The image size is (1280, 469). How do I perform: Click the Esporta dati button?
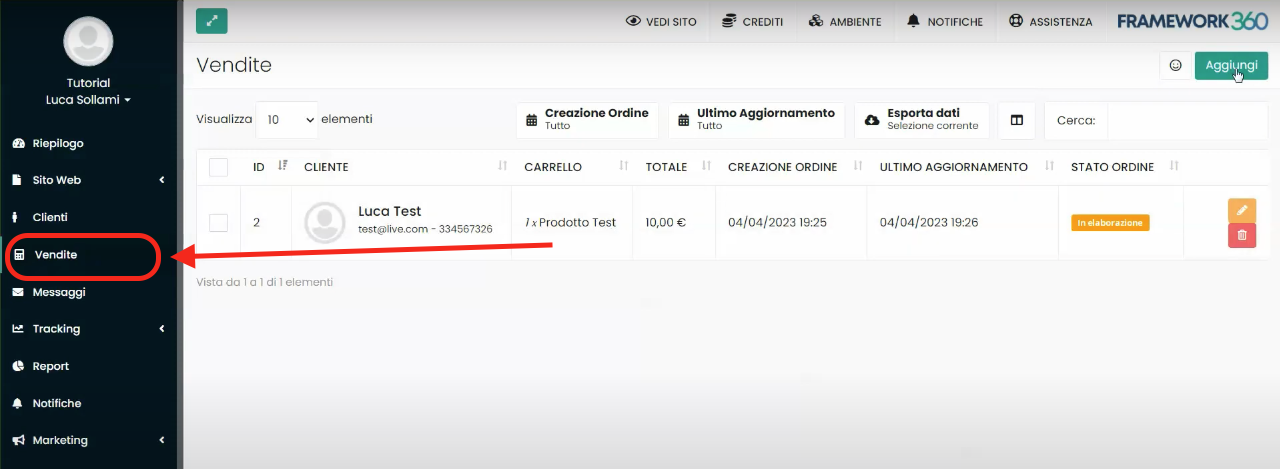pyautogui.click(x=922, y=120)
